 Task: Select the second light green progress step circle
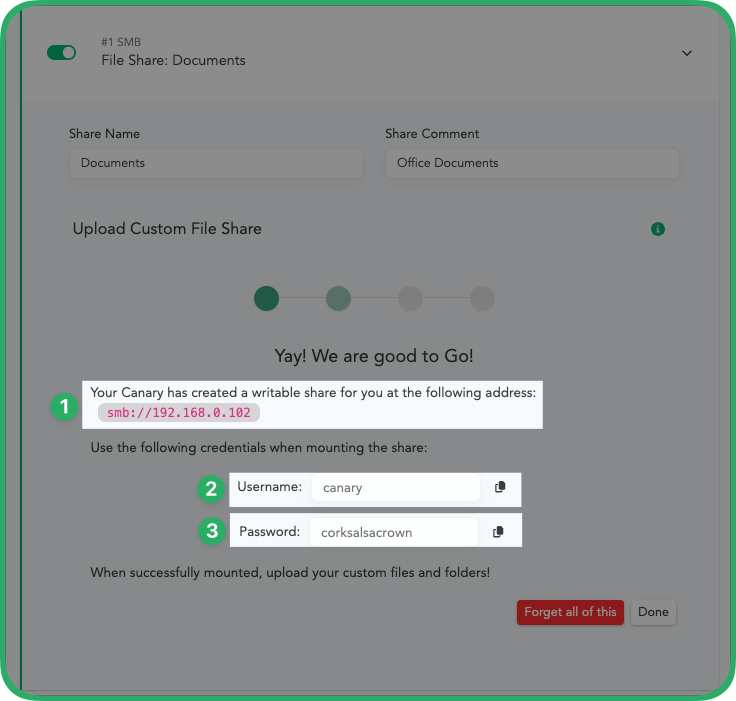tap(338, 298)
